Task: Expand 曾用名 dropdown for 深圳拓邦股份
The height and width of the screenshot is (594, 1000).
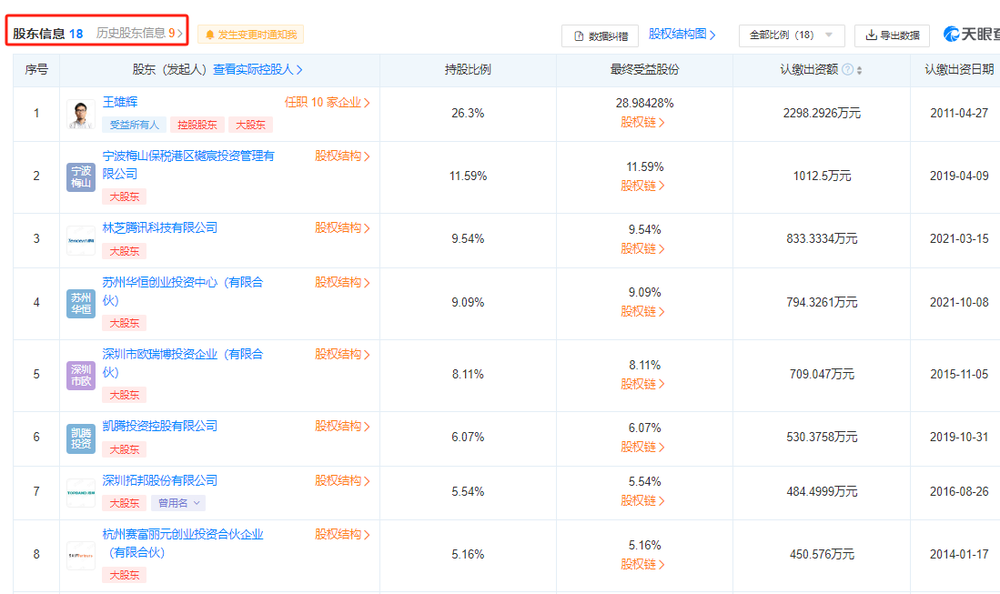Action: (x=179, y=503)
